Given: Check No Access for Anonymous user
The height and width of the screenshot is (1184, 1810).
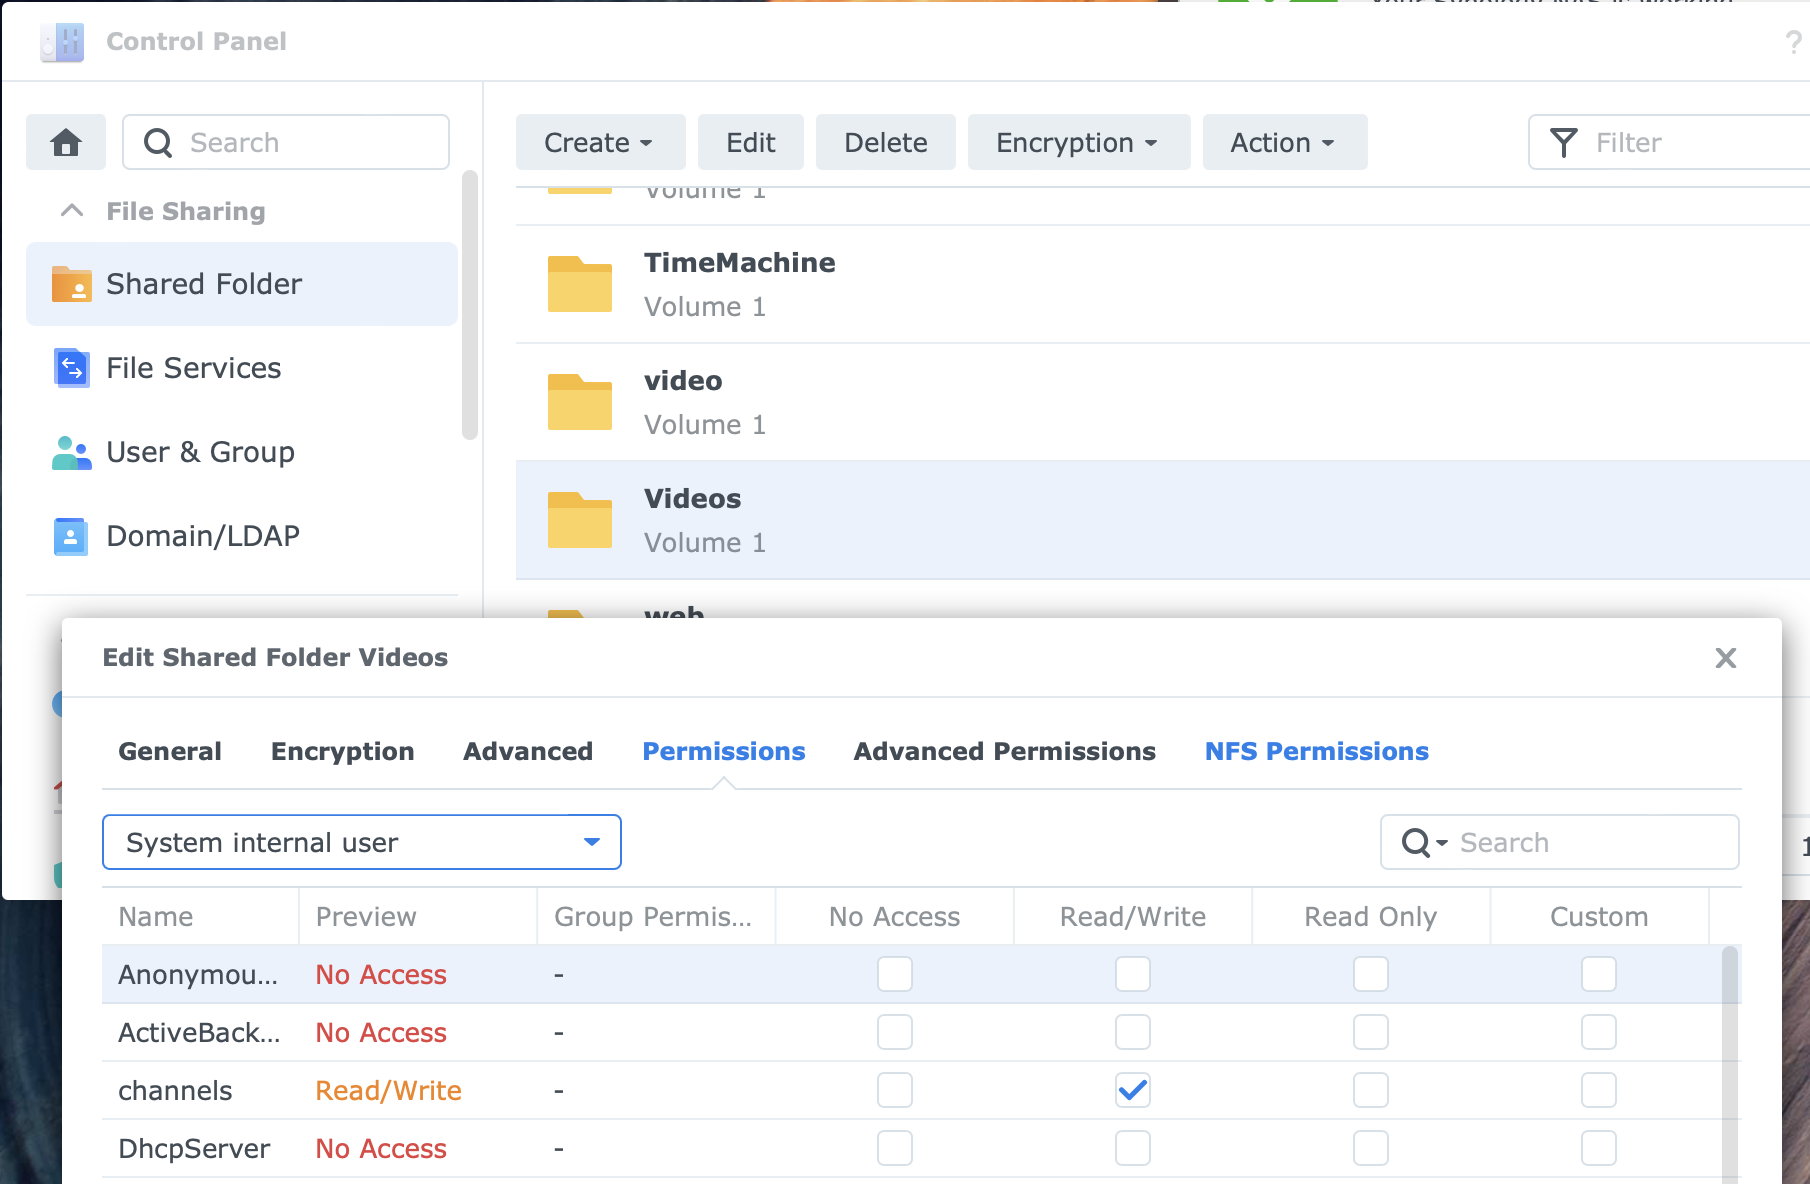Looking at the screenshot, I should coord(894,974).
